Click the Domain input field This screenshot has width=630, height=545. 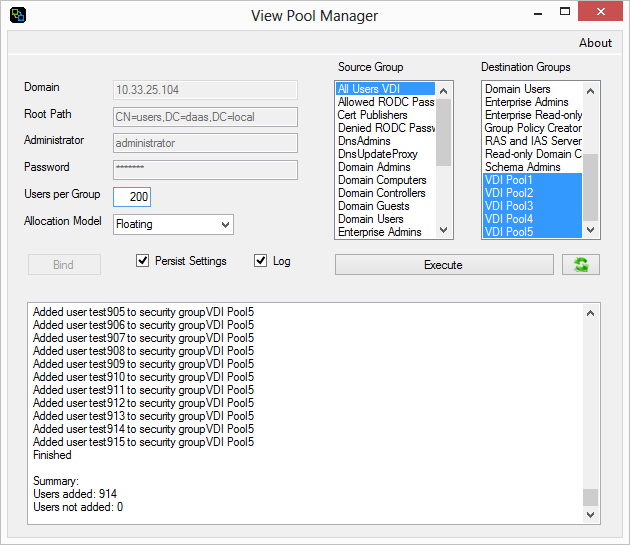pos(205,90)
